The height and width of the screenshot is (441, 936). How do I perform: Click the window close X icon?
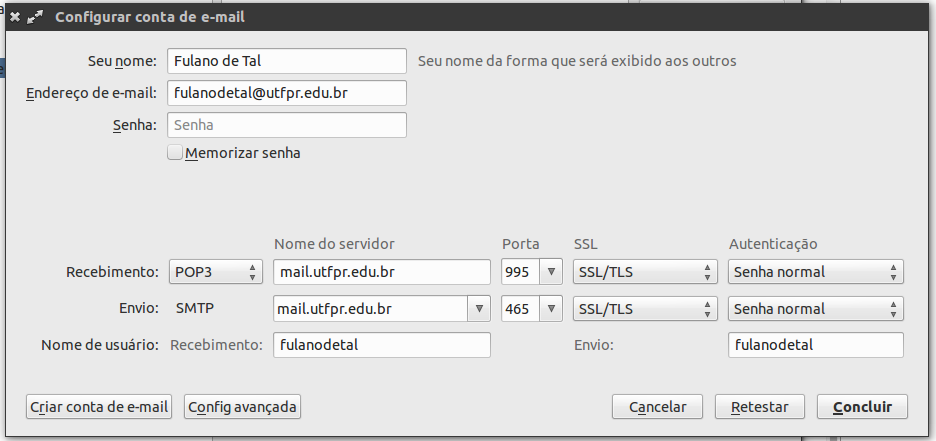pyautogui.click(x=15, y=17)
